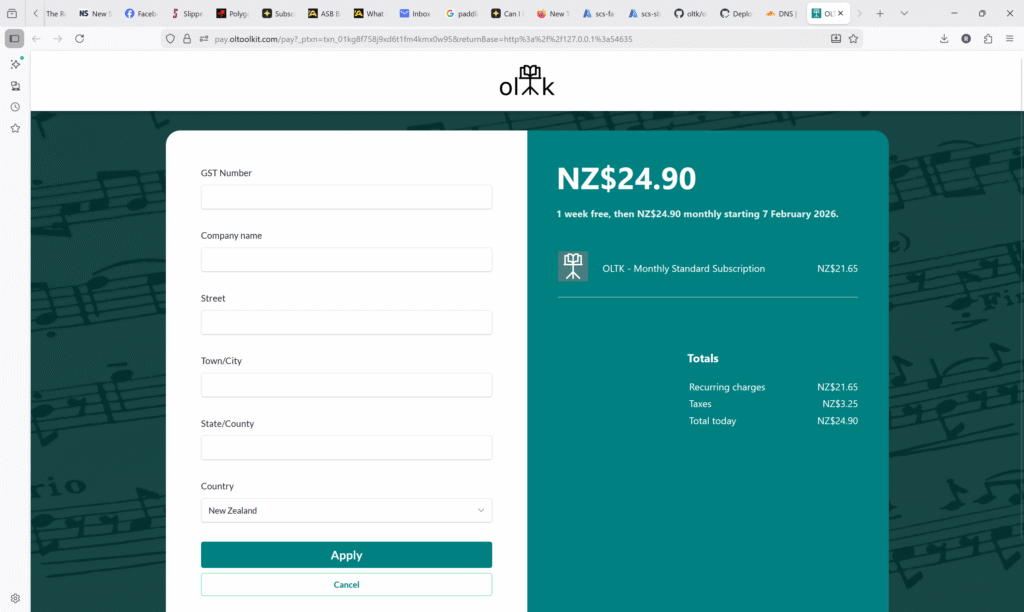Open a new browser tab

(x=880, y=13)
